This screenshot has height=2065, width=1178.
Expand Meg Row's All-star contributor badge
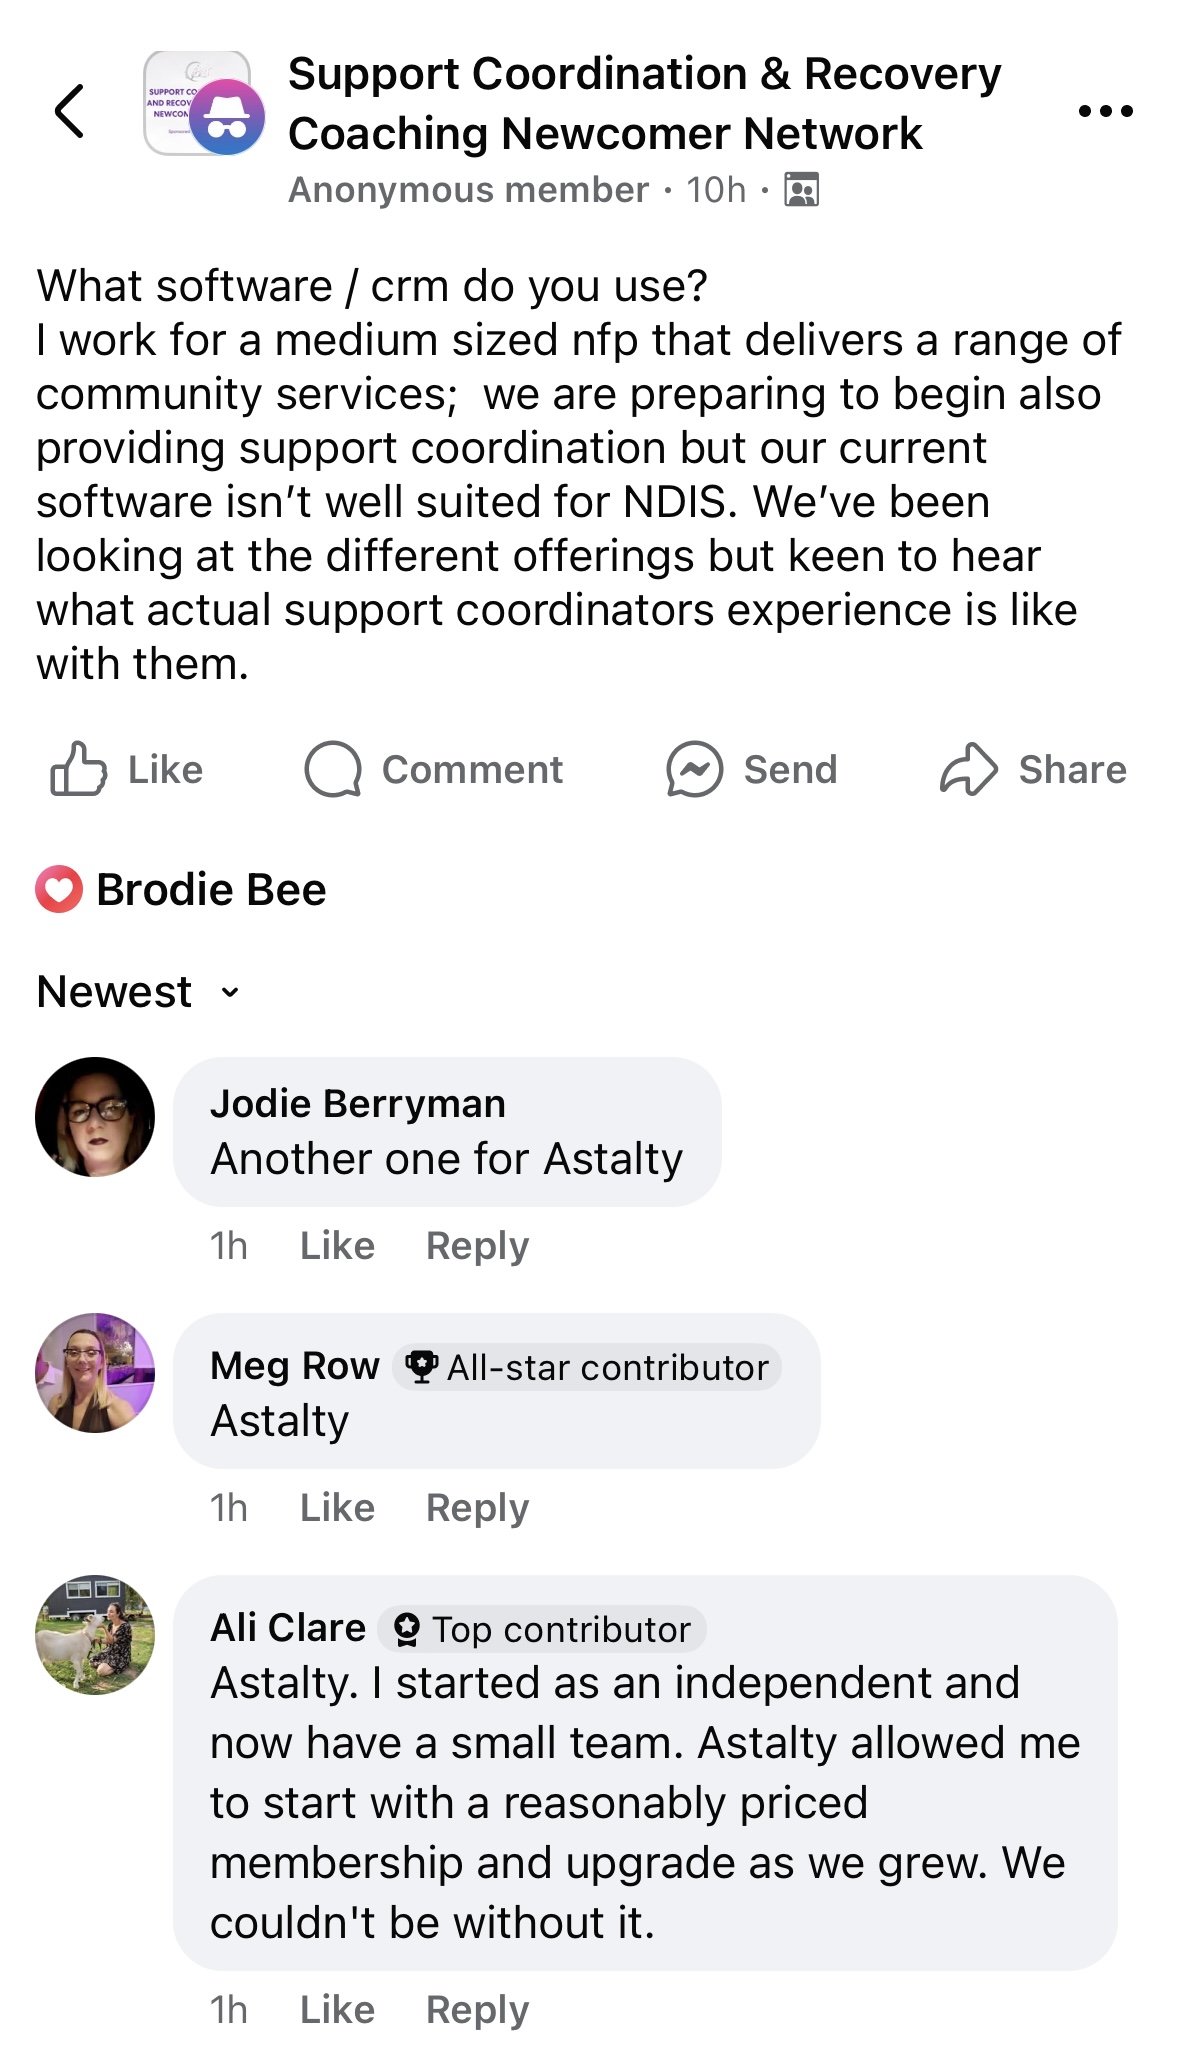585,1366
